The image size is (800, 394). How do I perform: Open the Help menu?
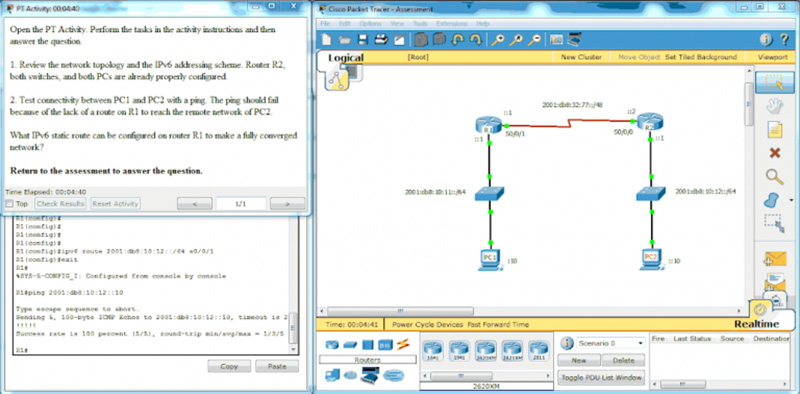click(483, 23)
